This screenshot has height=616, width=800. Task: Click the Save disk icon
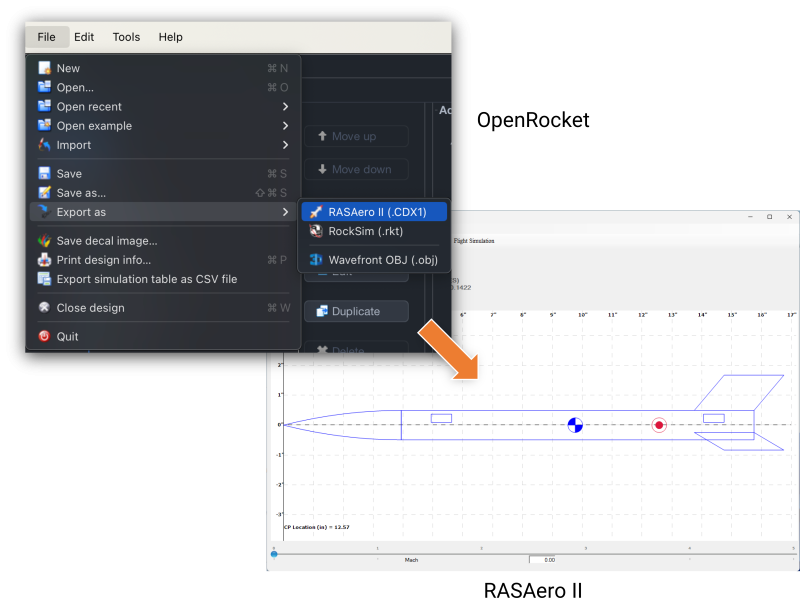[45, 174]
